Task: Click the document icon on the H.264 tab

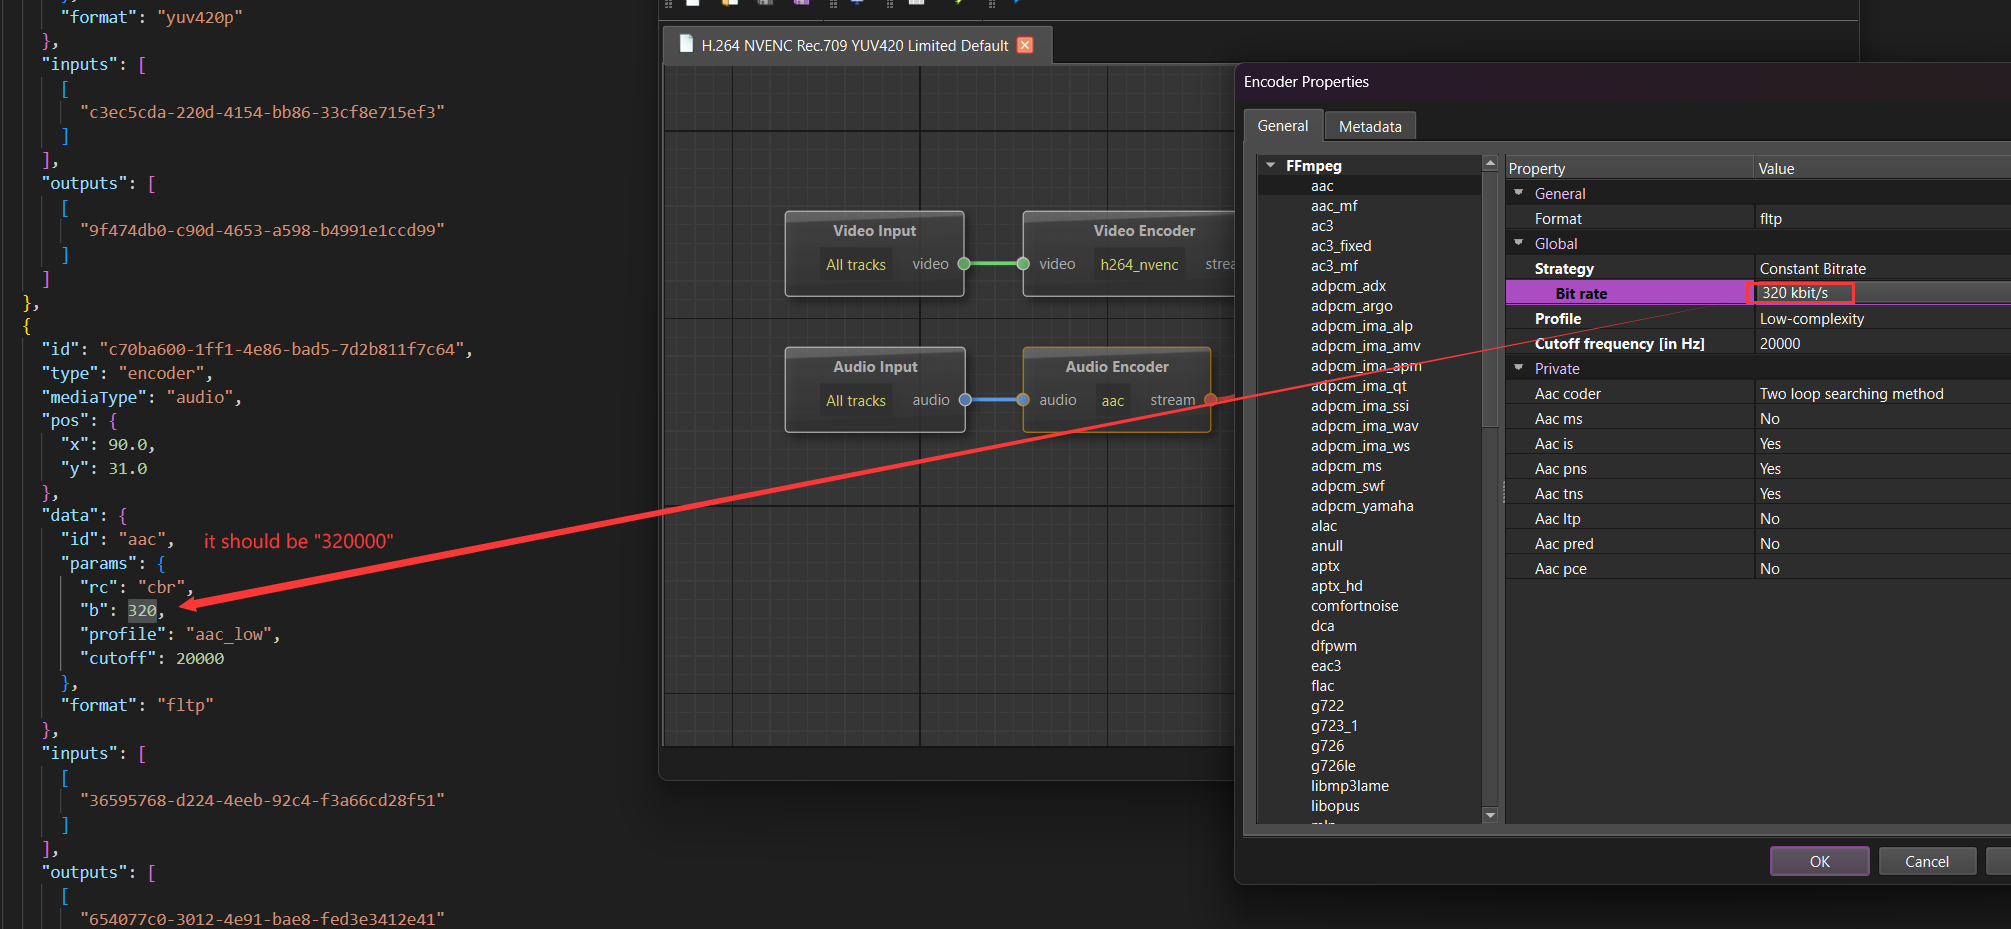Action: click(686, 44)
